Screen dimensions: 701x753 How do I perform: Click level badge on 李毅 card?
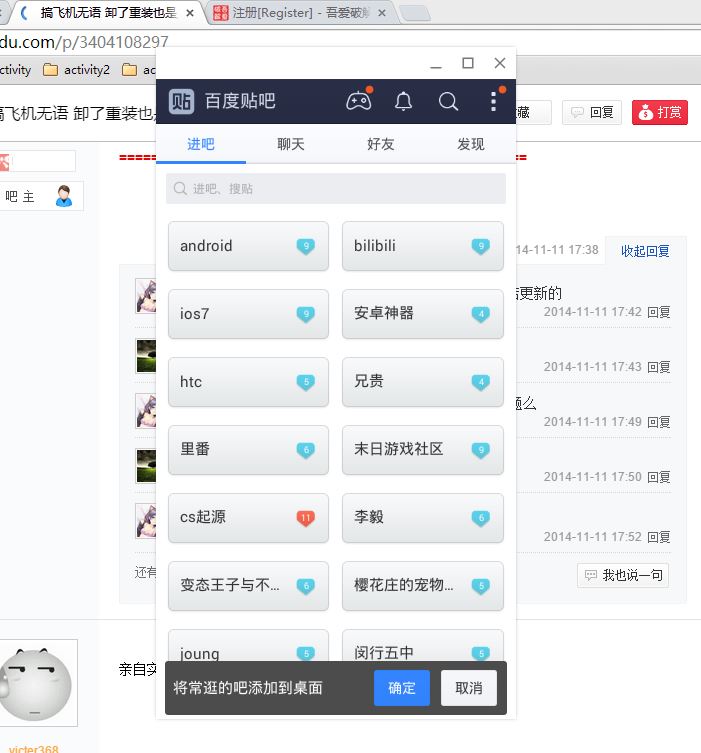point(481,518)
